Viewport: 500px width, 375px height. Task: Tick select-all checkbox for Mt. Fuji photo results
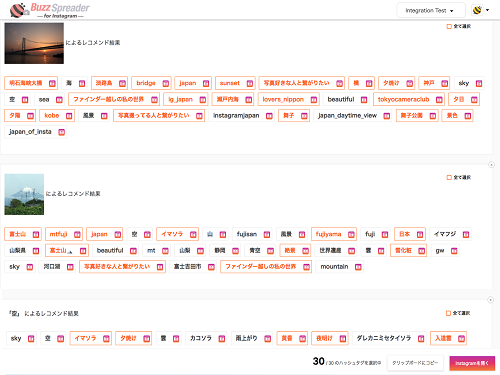click(449, 177)
